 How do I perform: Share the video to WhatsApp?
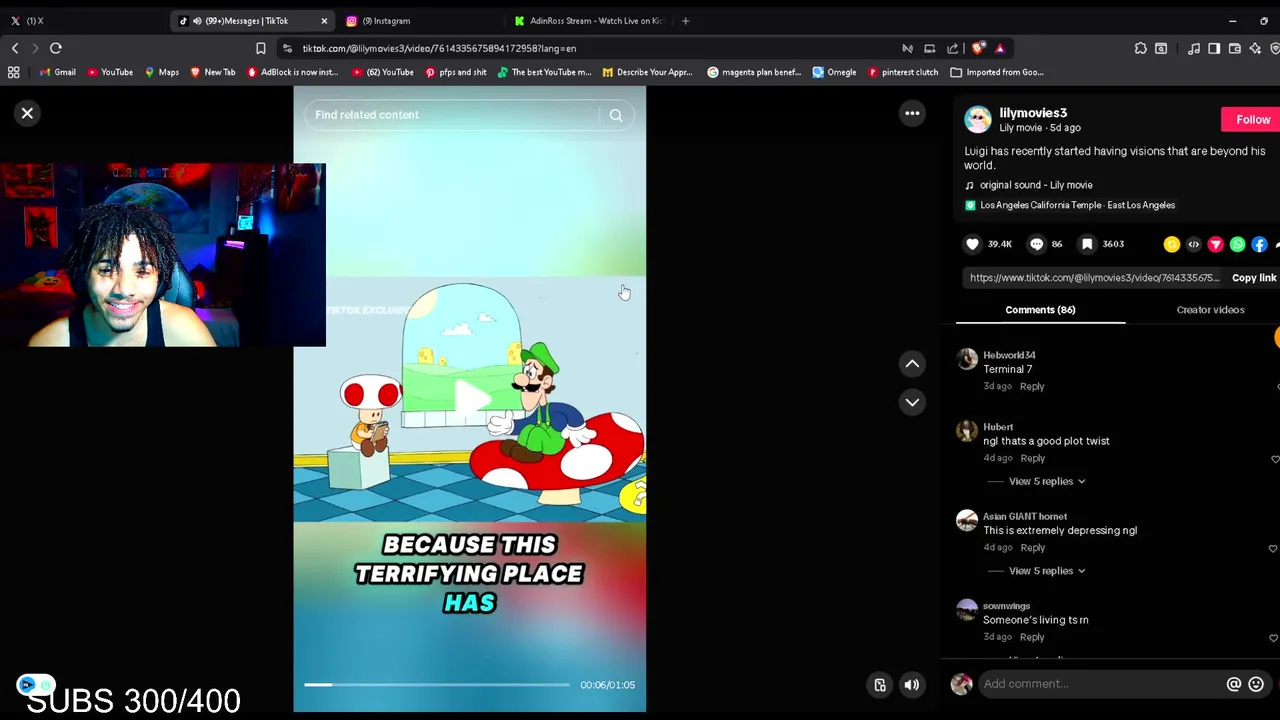click(1237, 244)
